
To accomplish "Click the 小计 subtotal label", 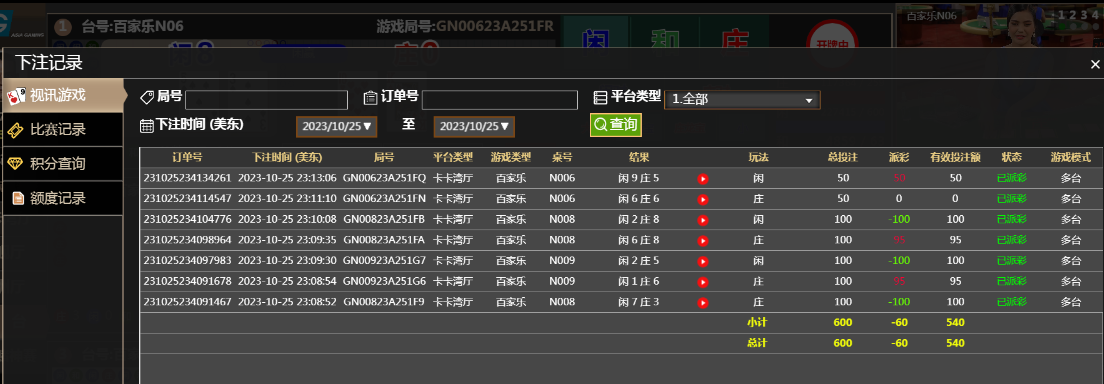I will coord(758,323).
